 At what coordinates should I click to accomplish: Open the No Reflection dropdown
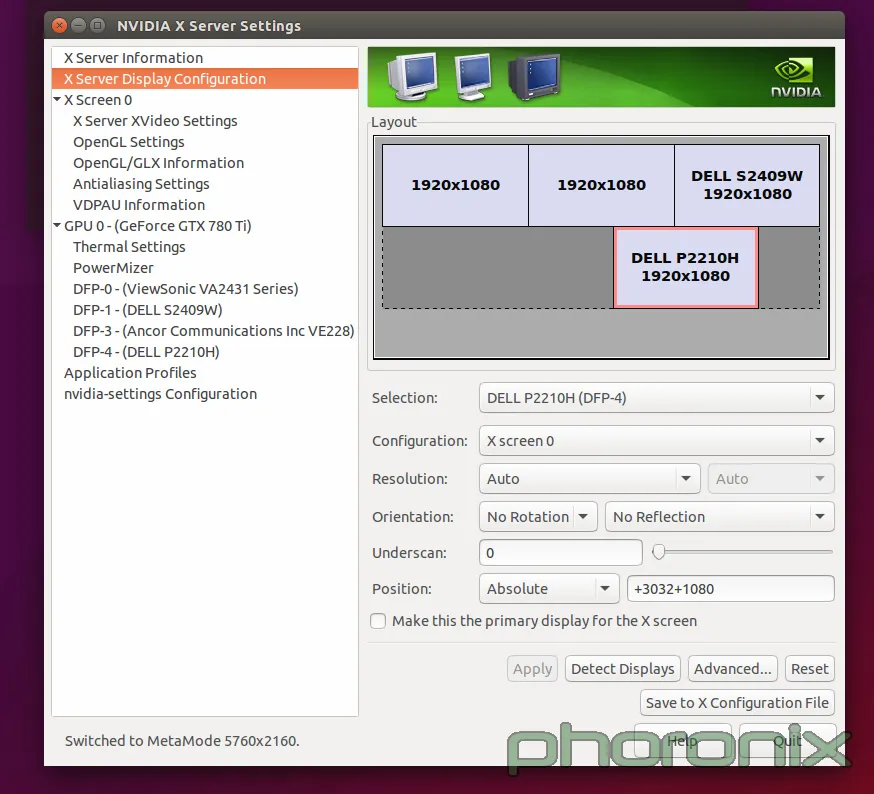[x=720, y=517]
